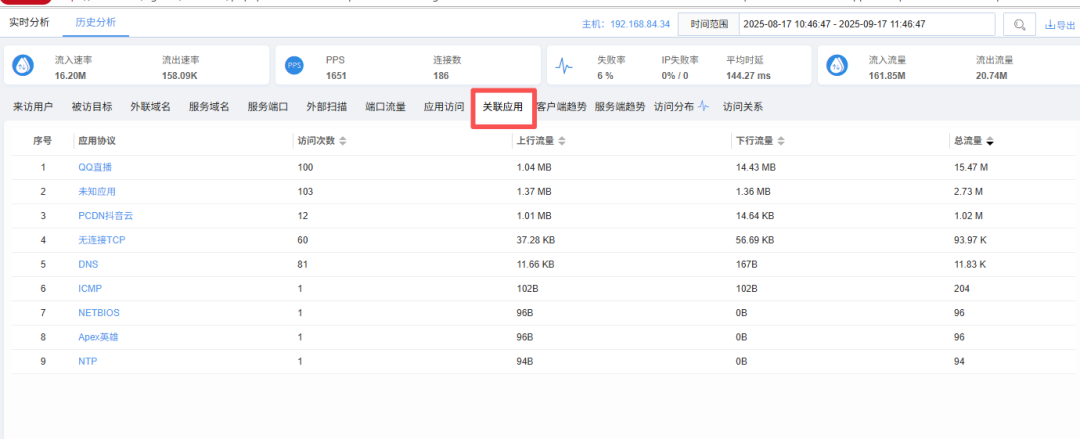Click the 失败率 pulse waveform icon
Image resolution: width=1080 pixels, height=439 pixels.
pyautogui.click(x=565, y=66)
